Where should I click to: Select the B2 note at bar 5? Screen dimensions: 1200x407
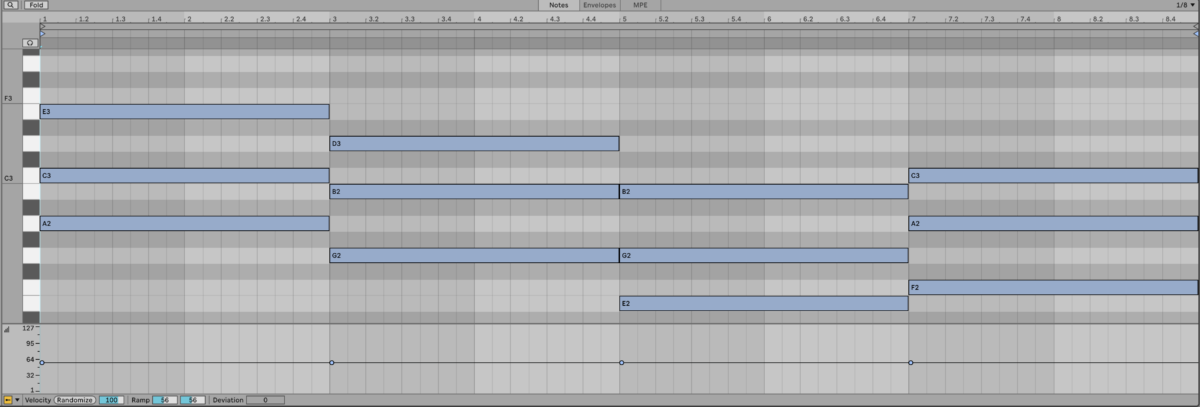pos(764,191)
